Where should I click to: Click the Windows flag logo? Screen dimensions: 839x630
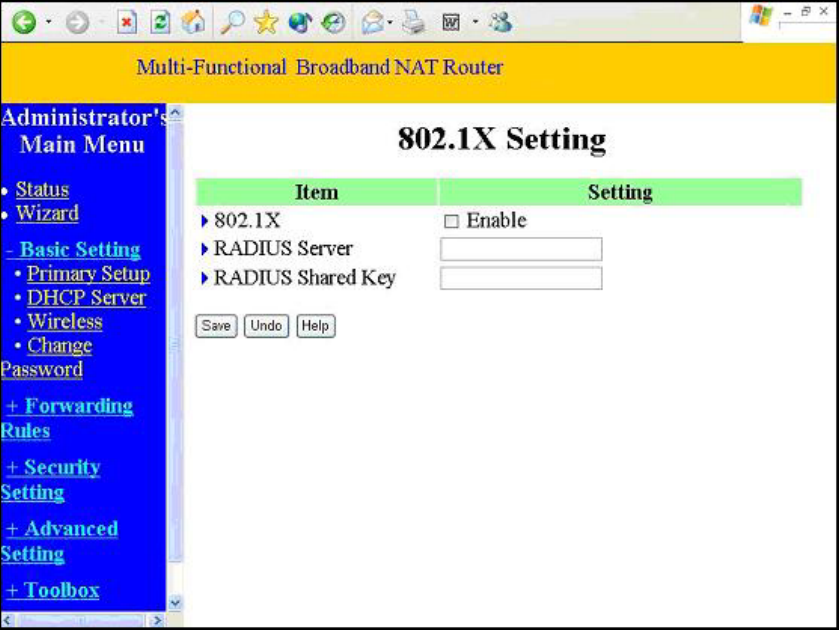coord(760,15)
